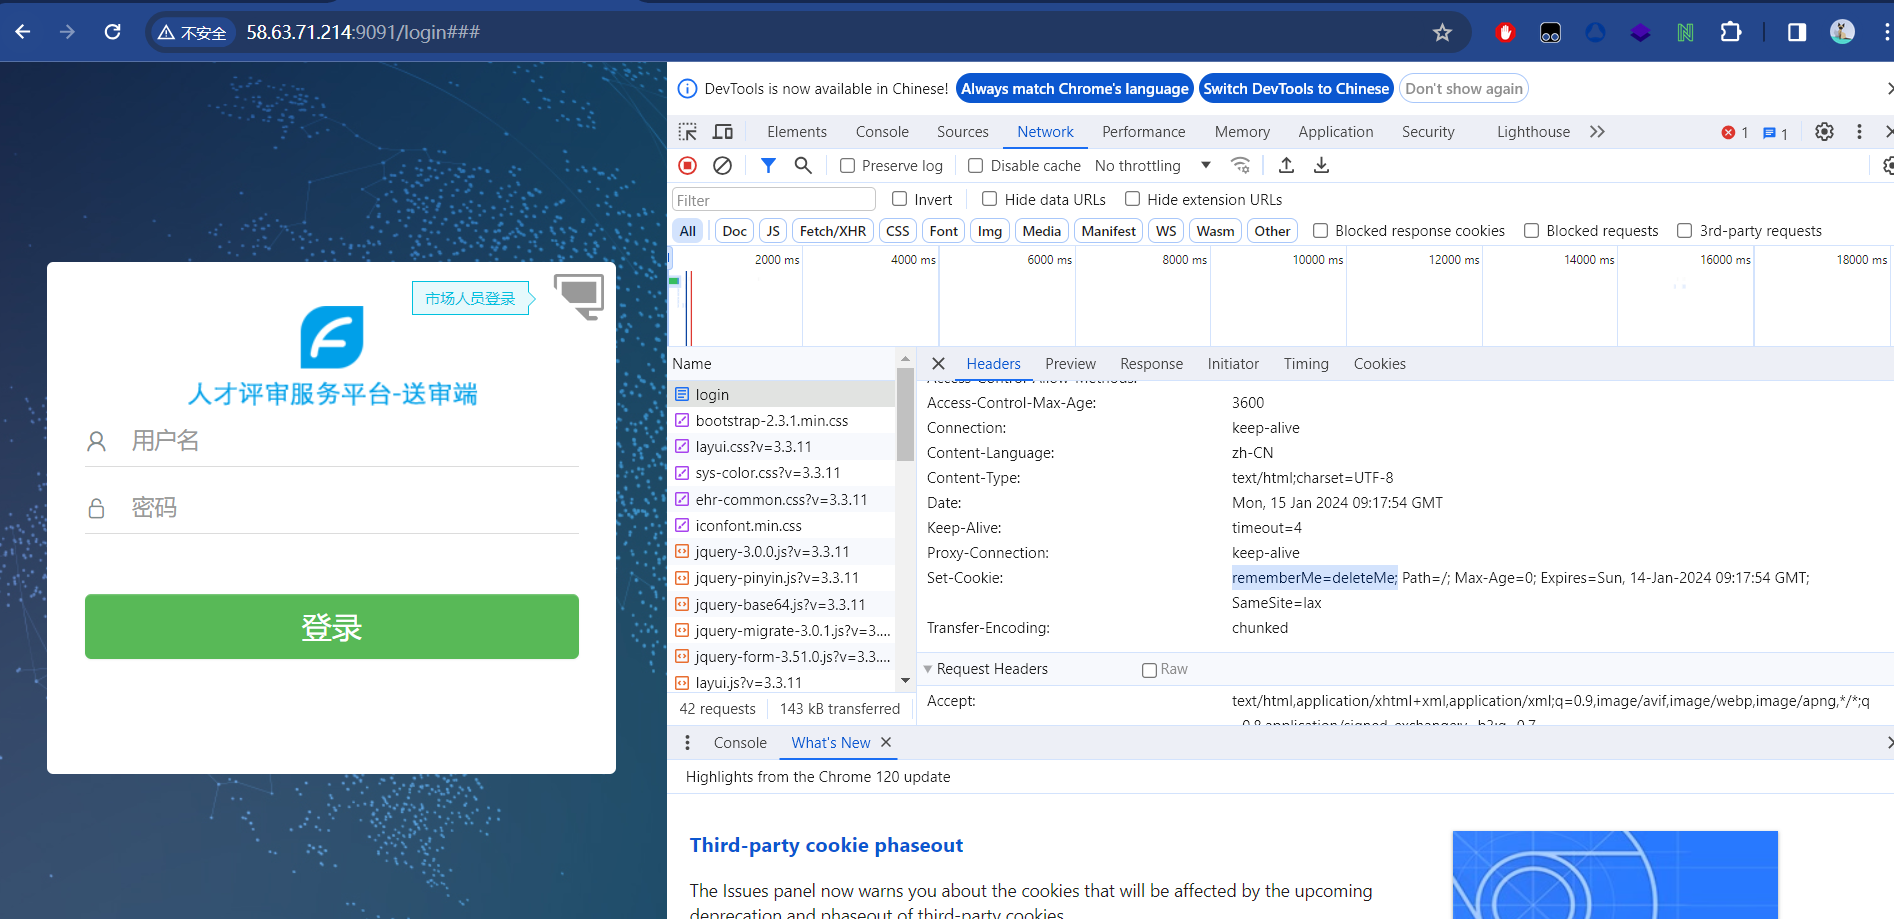Open the browser extensions puzzle icon
This screenshot has width=1894, height=919.
click(x=1731, y=32)
